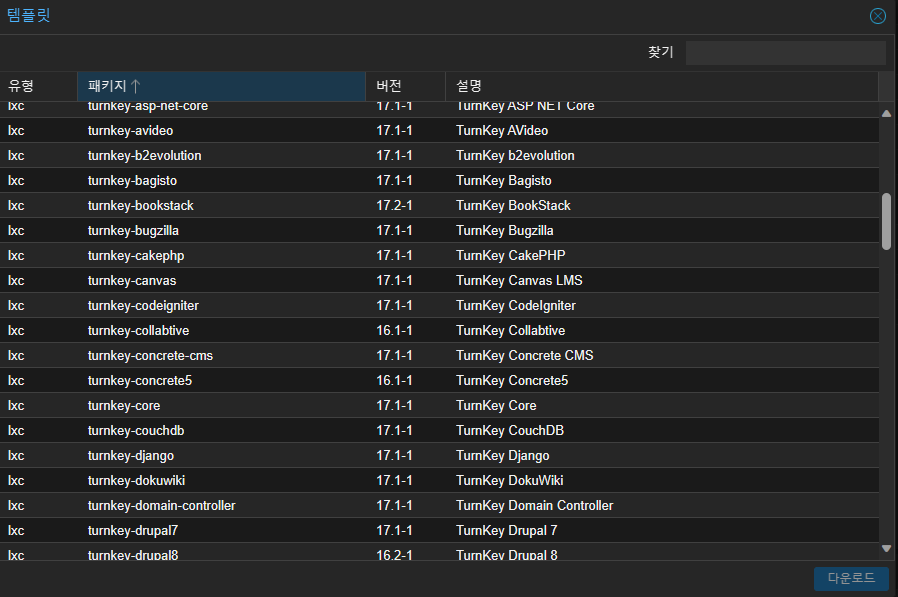
Task: Select the turnkey-django package
Action: (x=131, y=456)
